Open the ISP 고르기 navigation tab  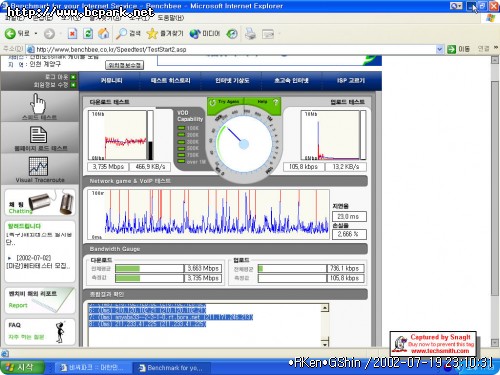pos(351,81)
